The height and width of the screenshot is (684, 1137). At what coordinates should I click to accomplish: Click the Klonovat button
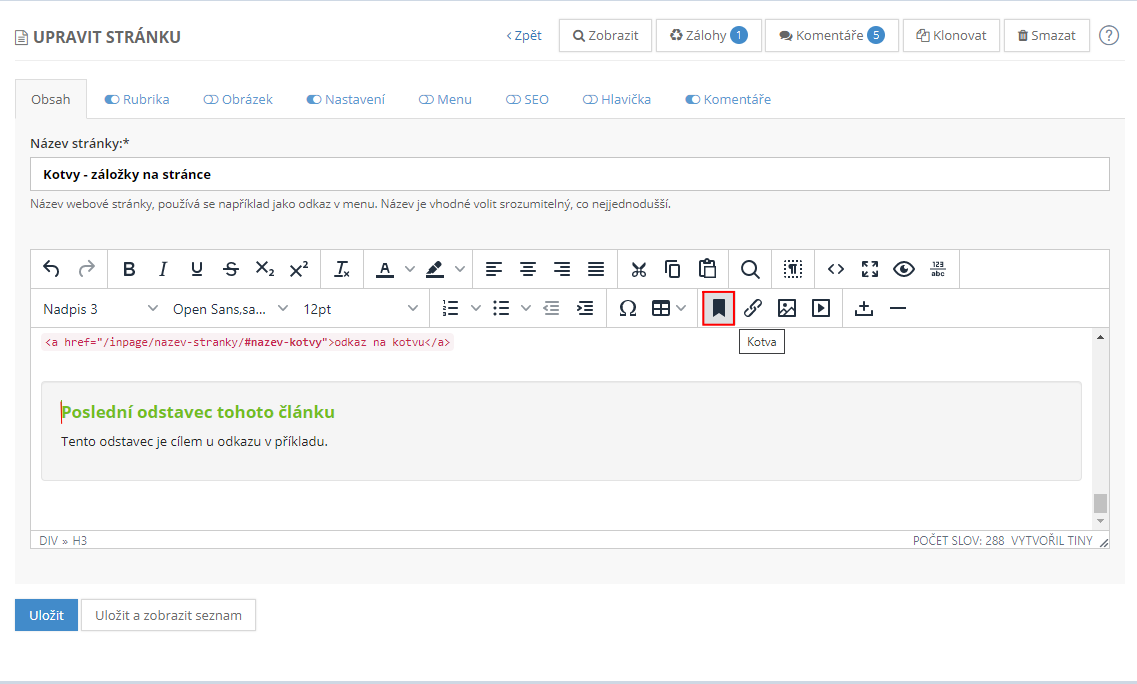point(951,35)
